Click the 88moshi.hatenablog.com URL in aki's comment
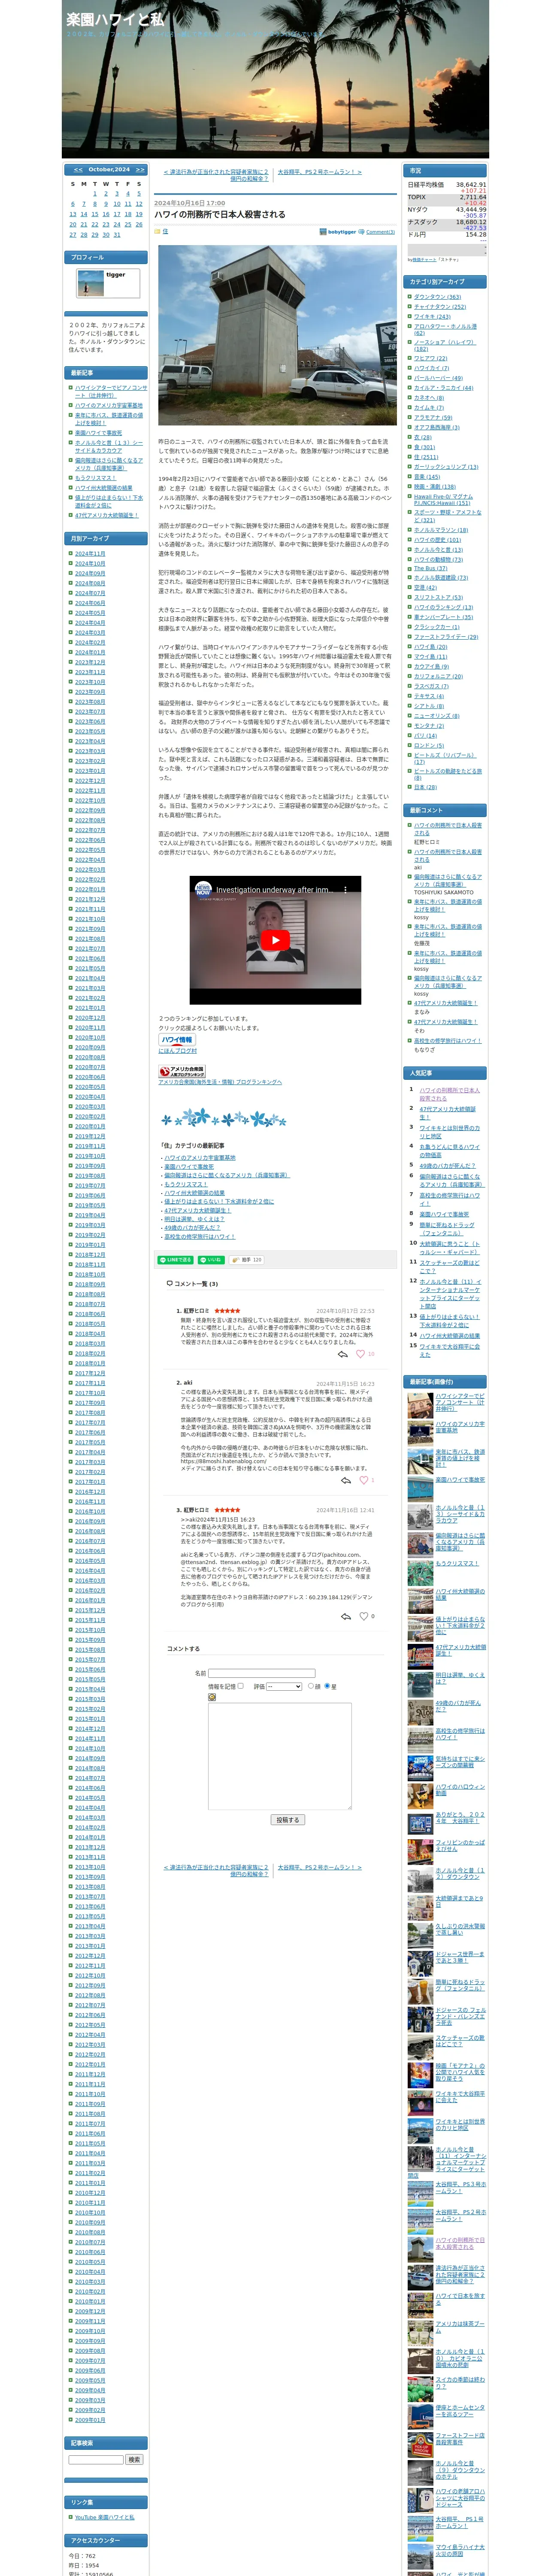This screenshot has height=2576, width=551. [x=224, y=1461]
